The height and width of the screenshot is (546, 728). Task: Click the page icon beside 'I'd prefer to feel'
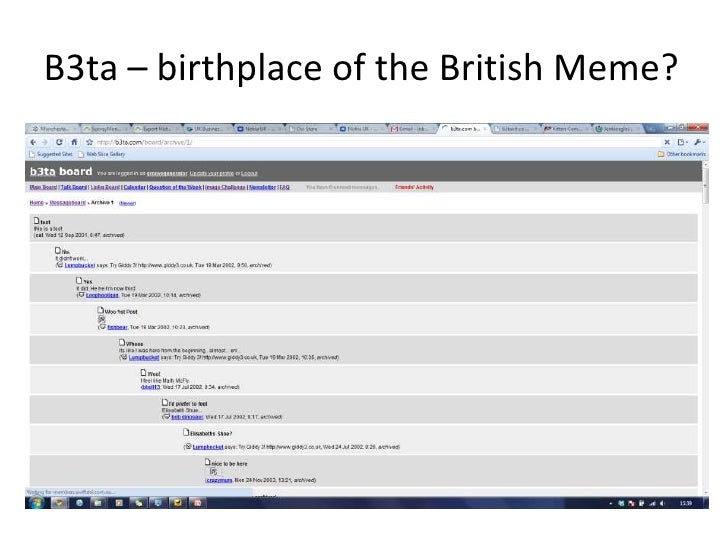tap(165, 402)
